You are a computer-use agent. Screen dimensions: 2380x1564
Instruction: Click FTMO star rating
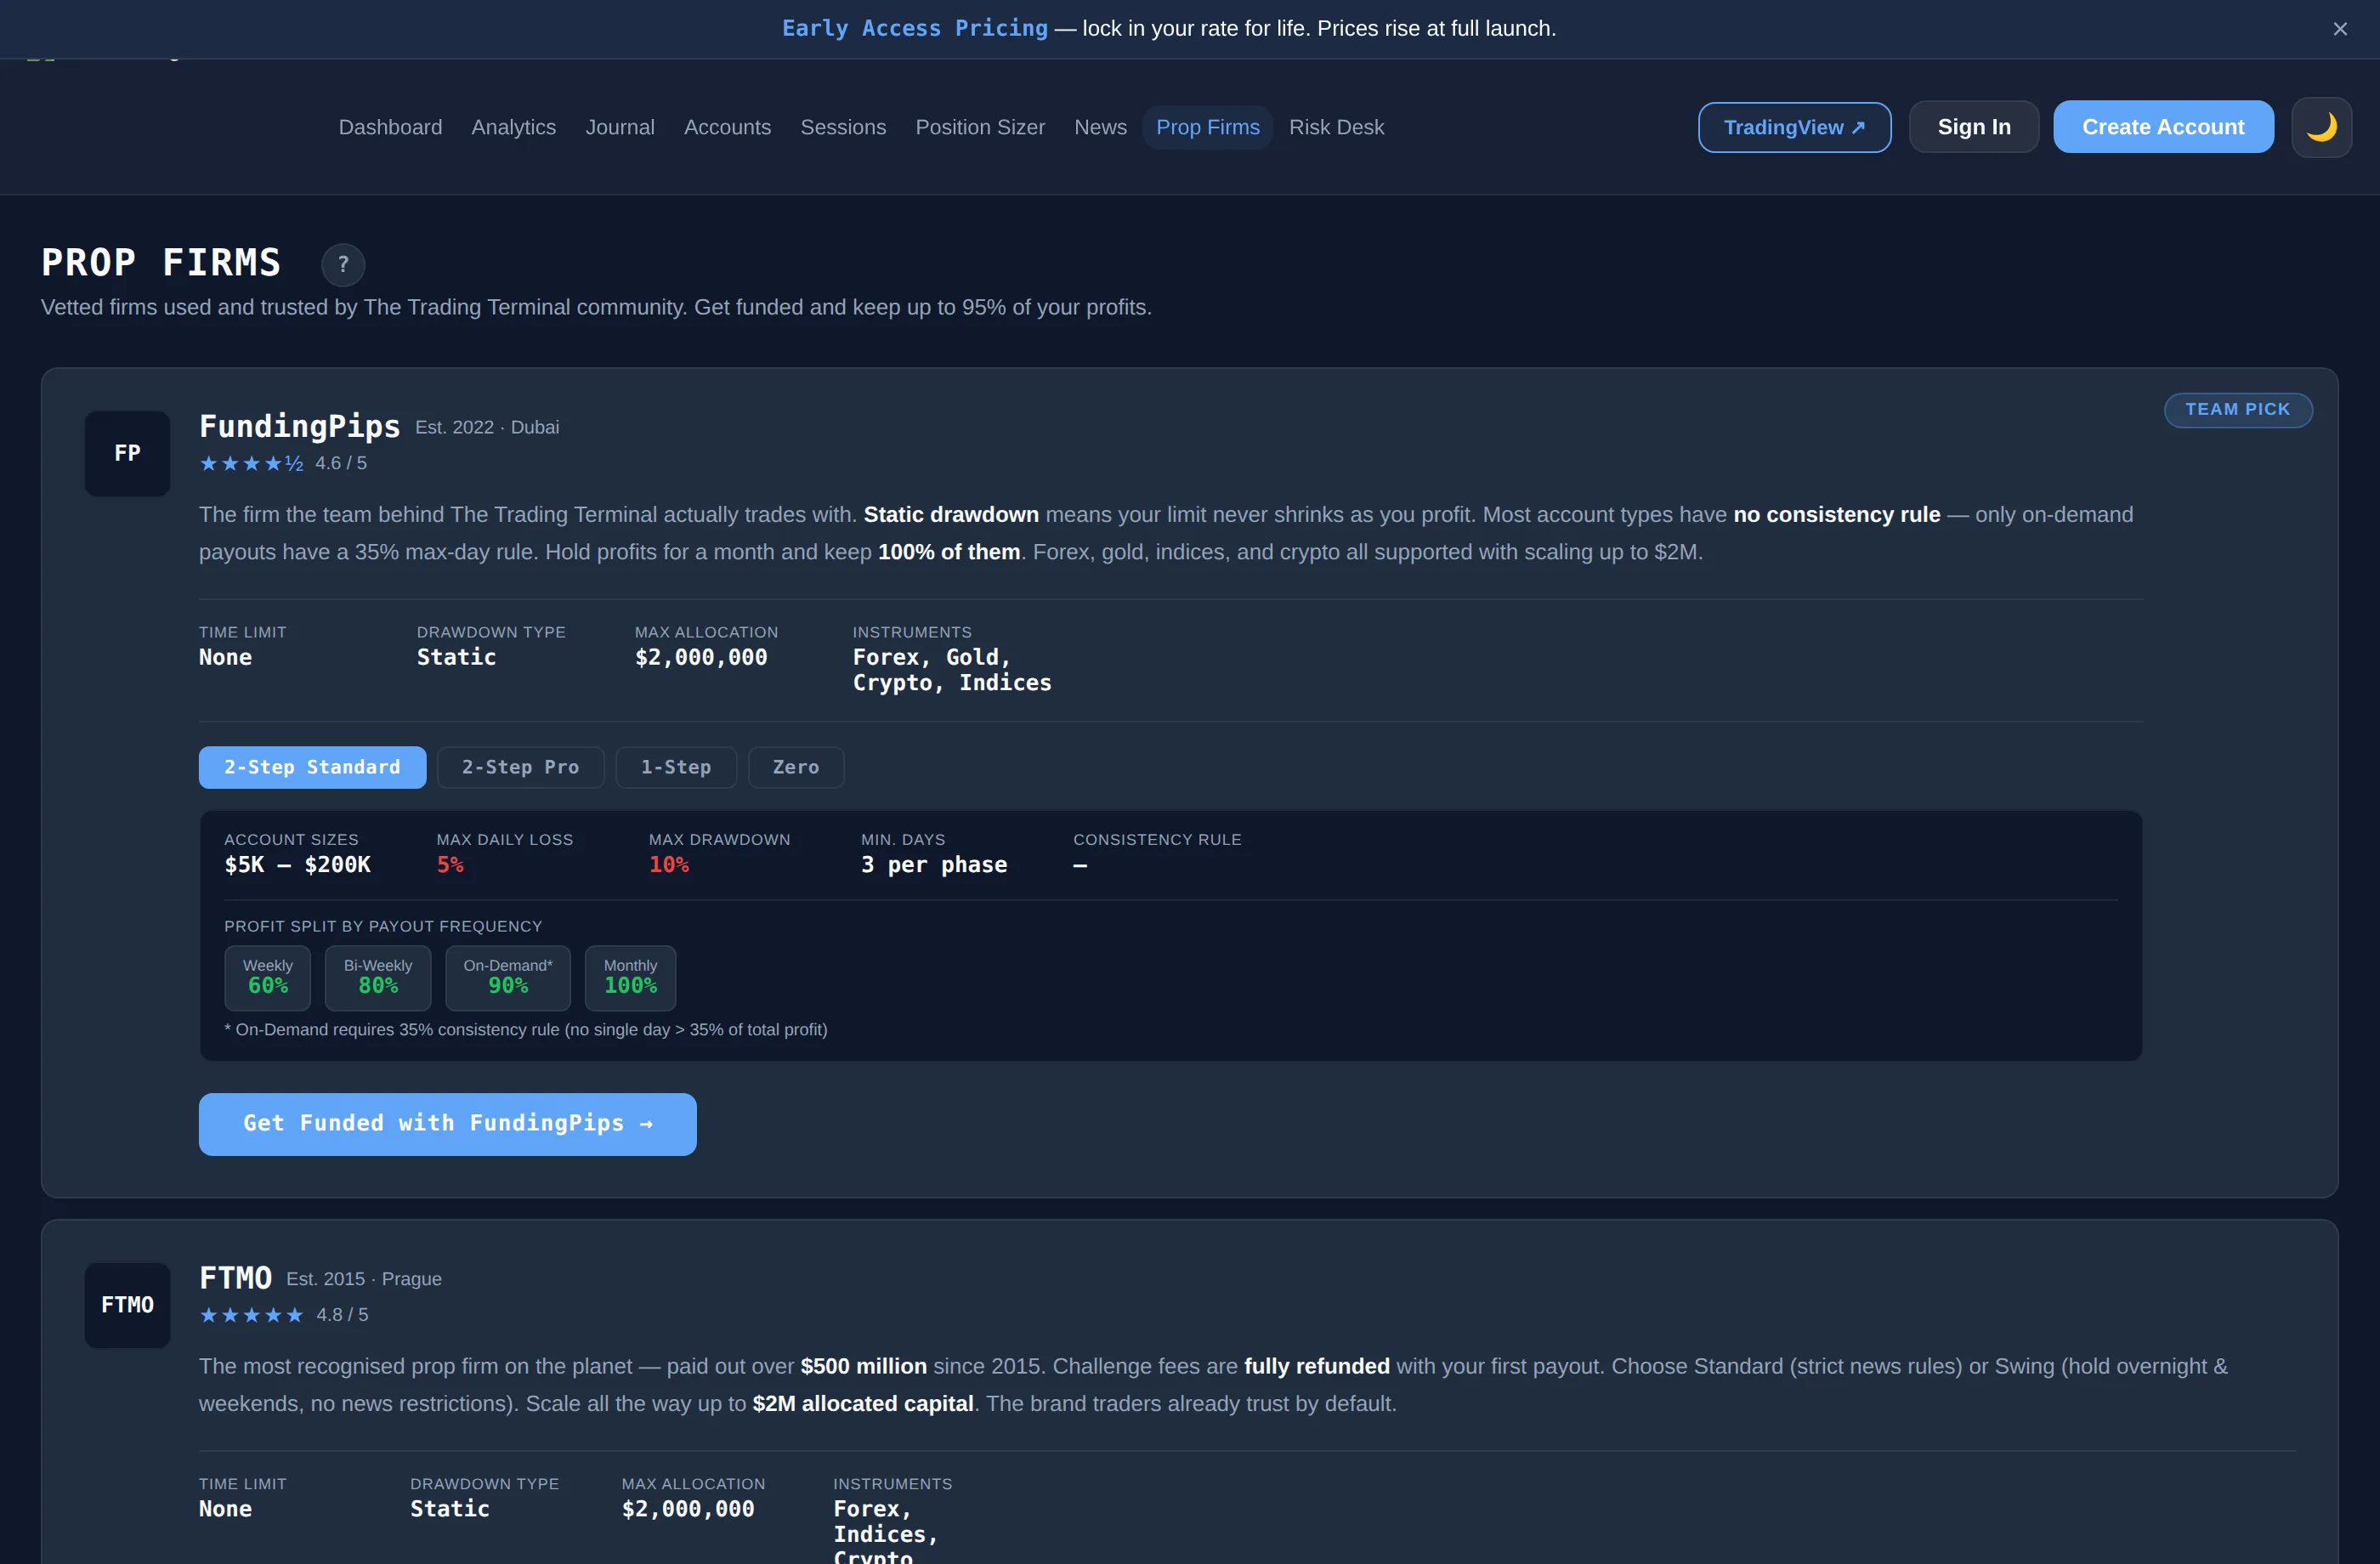pyautogui.click(x=251, y=1315)
